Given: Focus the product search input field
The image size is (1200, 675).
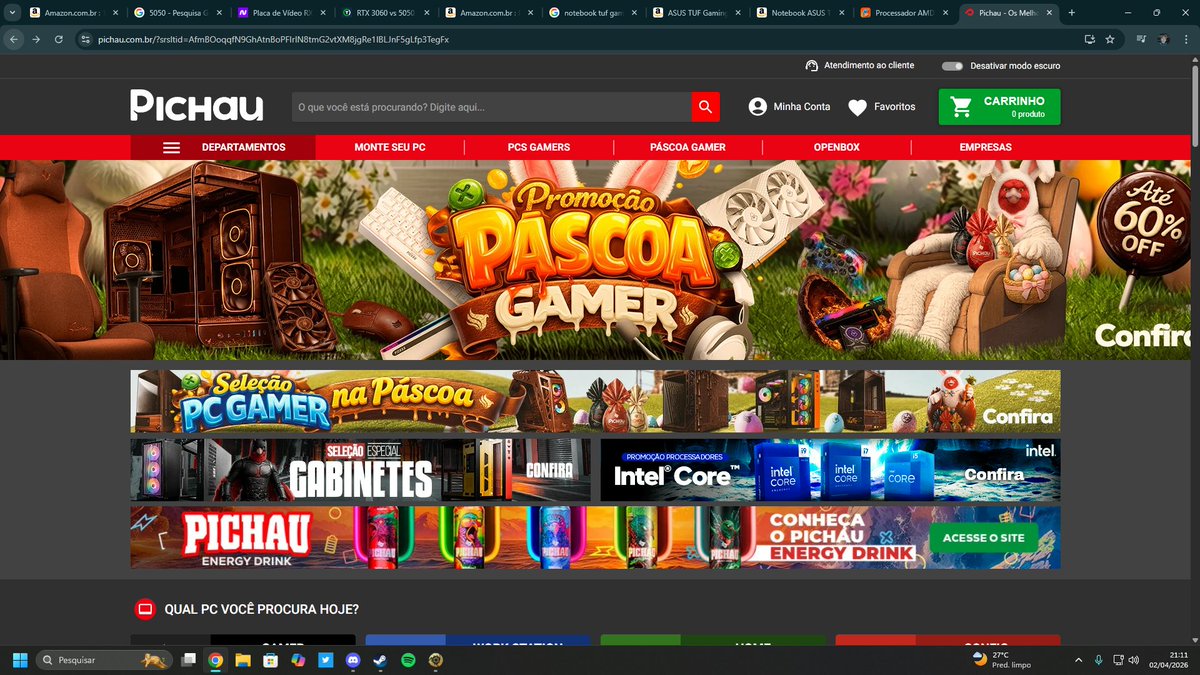Looking at the screenshot, I should [491, 107].
